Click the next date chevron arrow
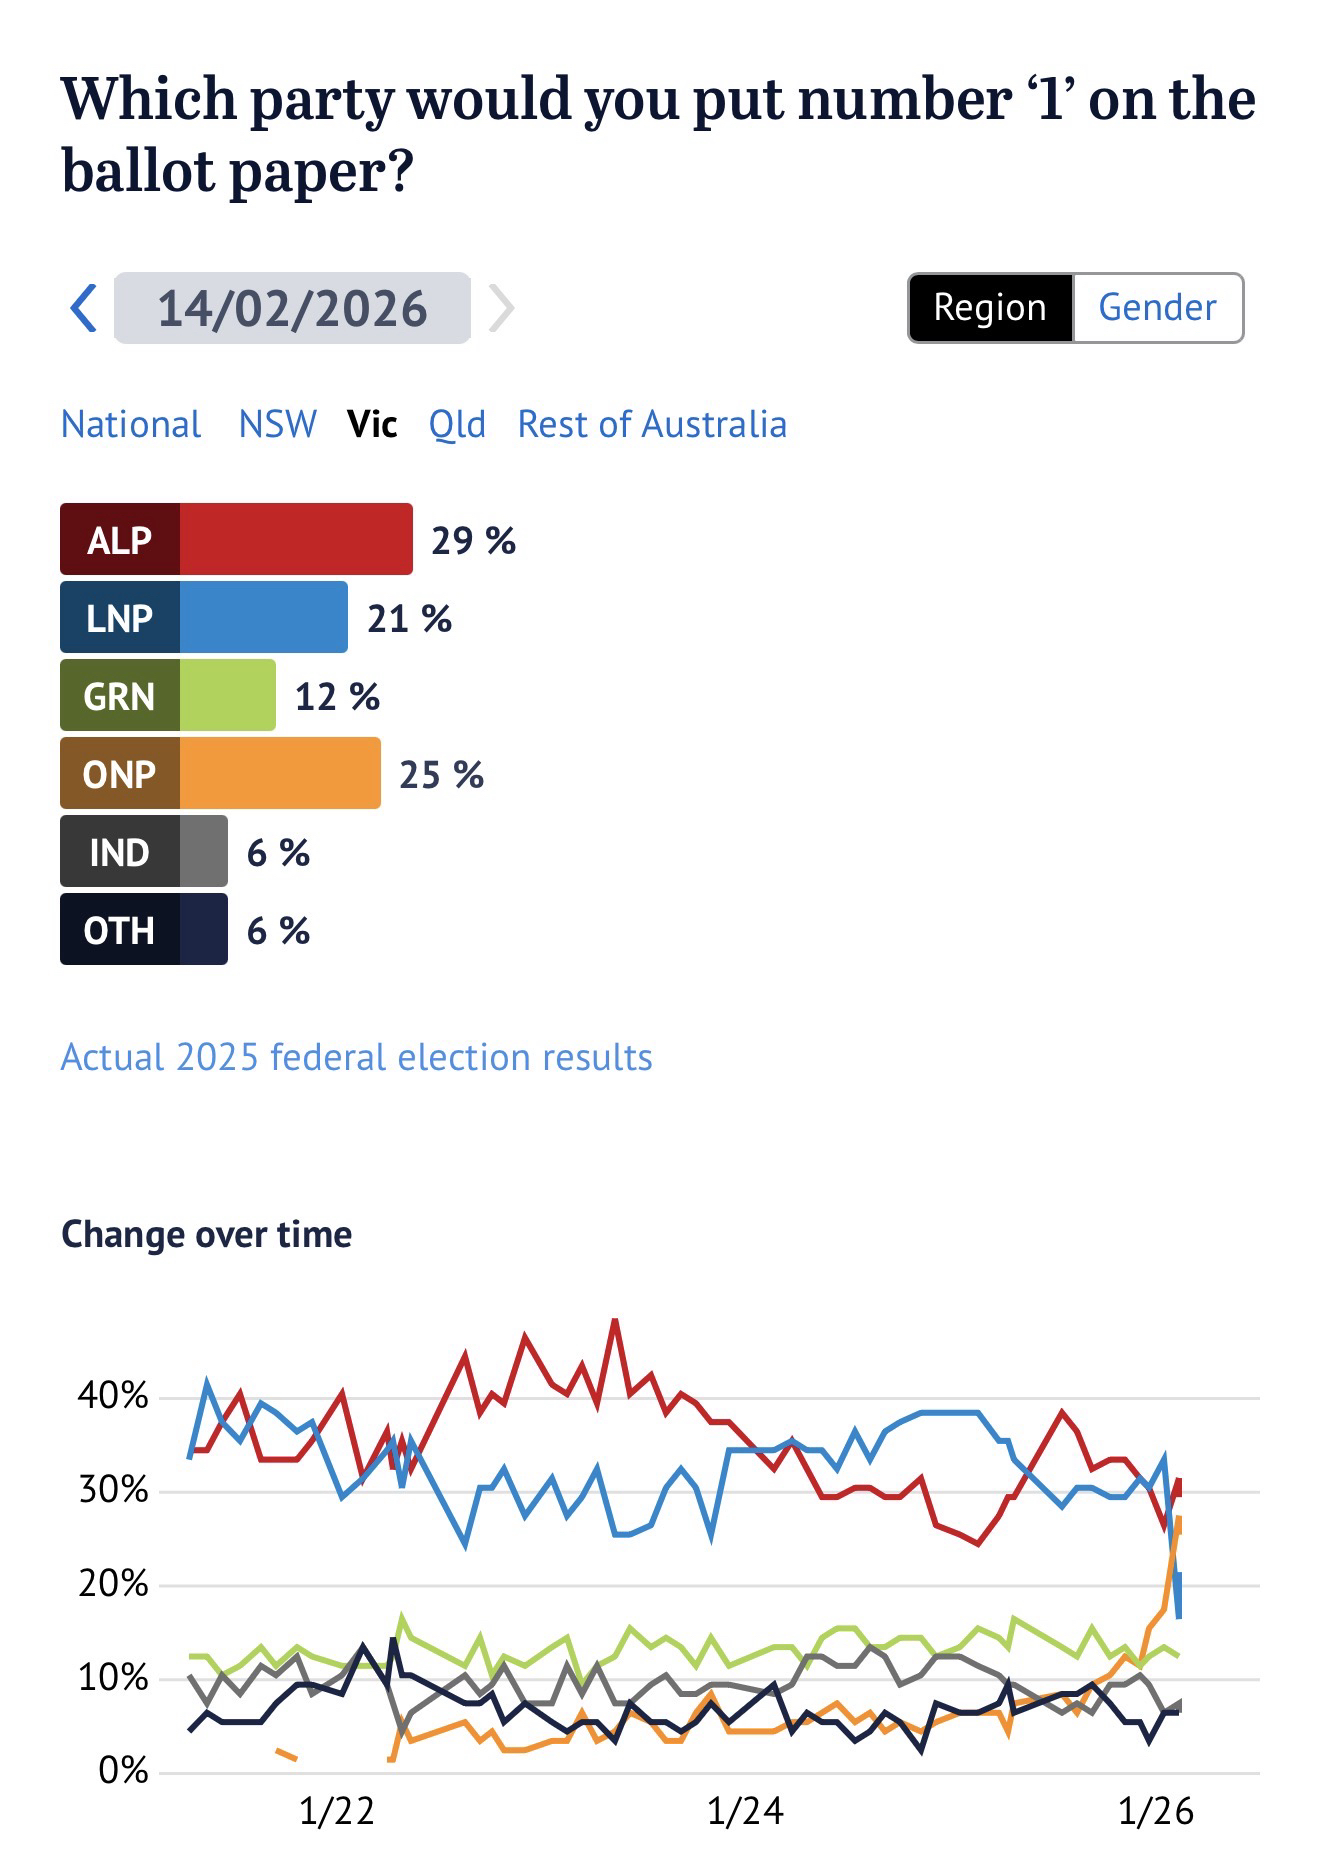This screenshot has height=1869, width=1320. point(501,308)
